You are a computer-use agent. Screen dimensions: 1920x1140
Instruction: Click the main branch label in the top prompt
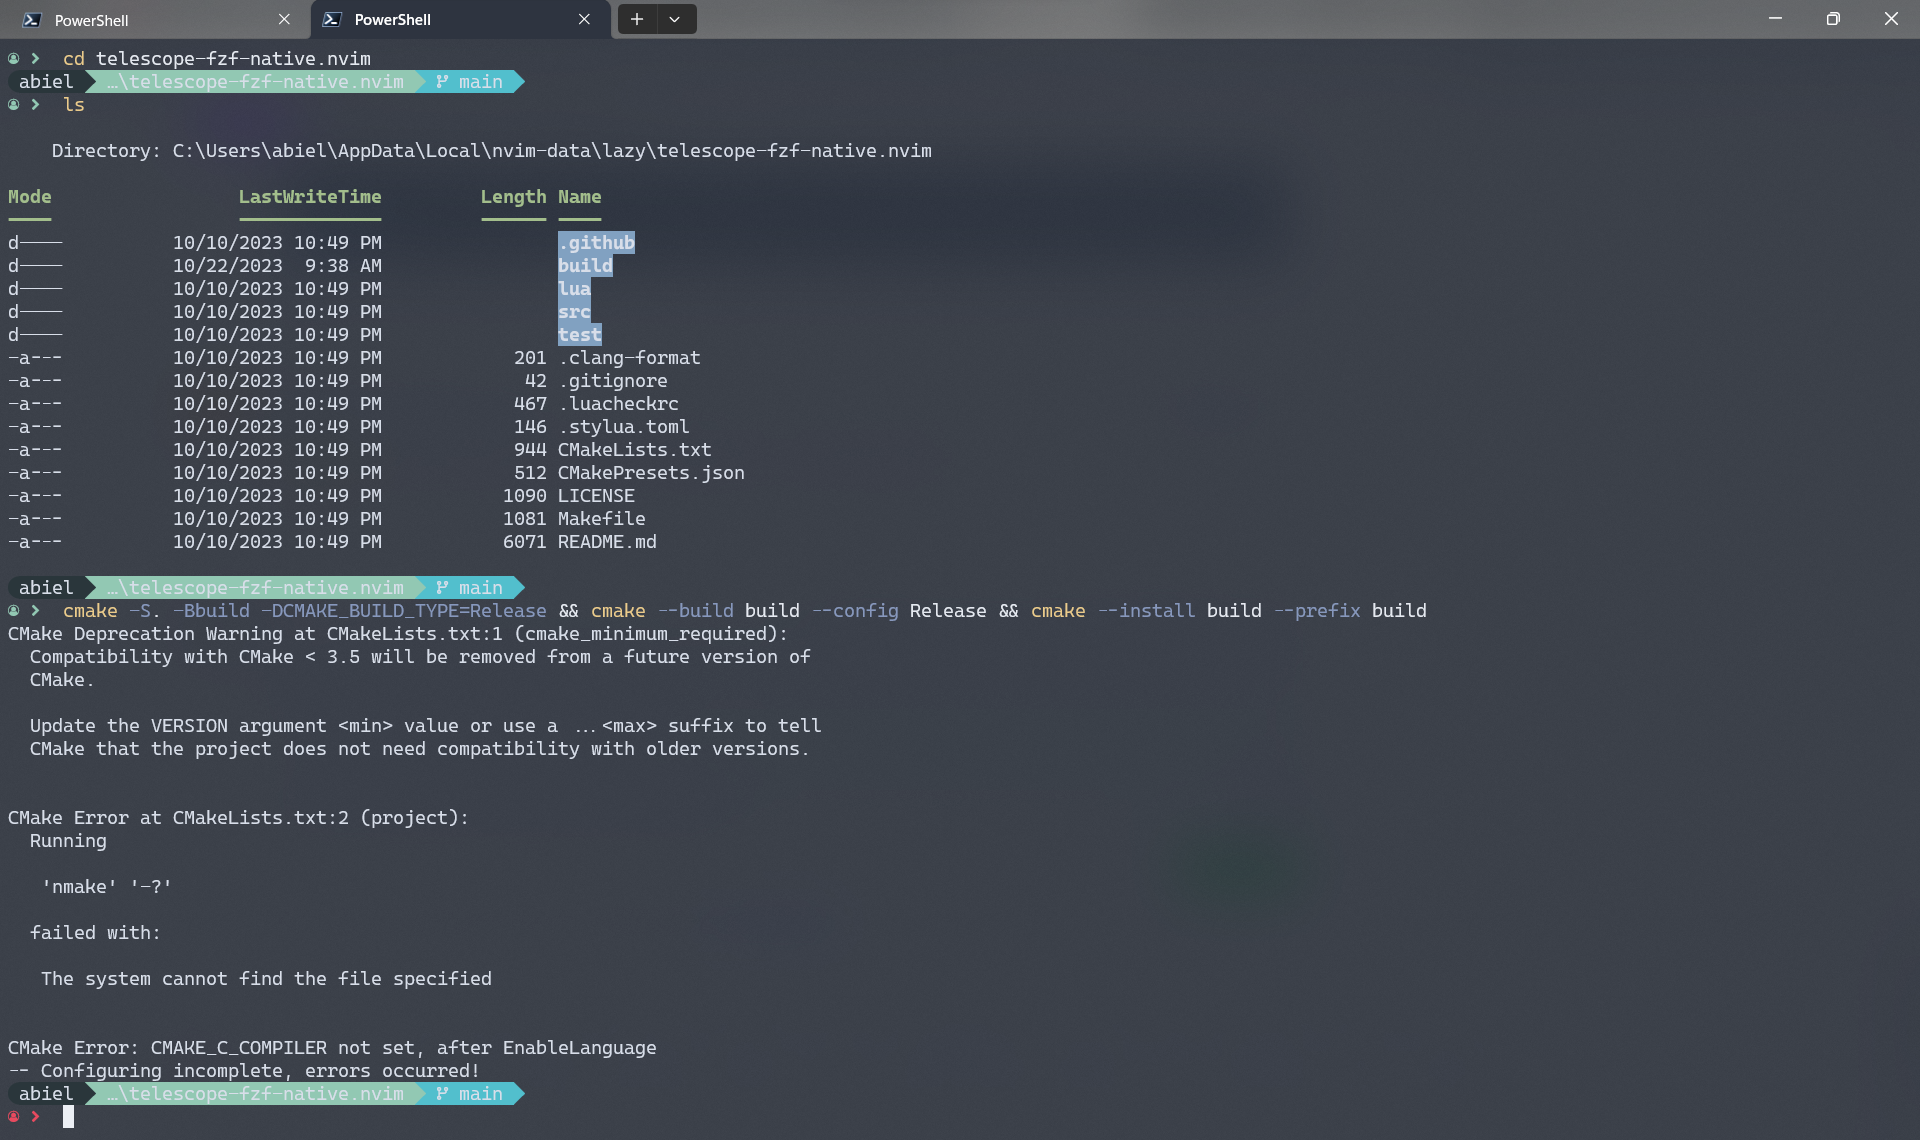point(480,81)
